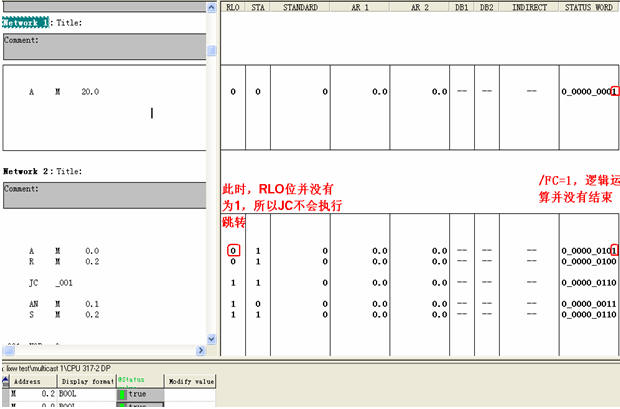
Task: Click the STA column header
Action: pyautogui.click(x=258, y=7)
